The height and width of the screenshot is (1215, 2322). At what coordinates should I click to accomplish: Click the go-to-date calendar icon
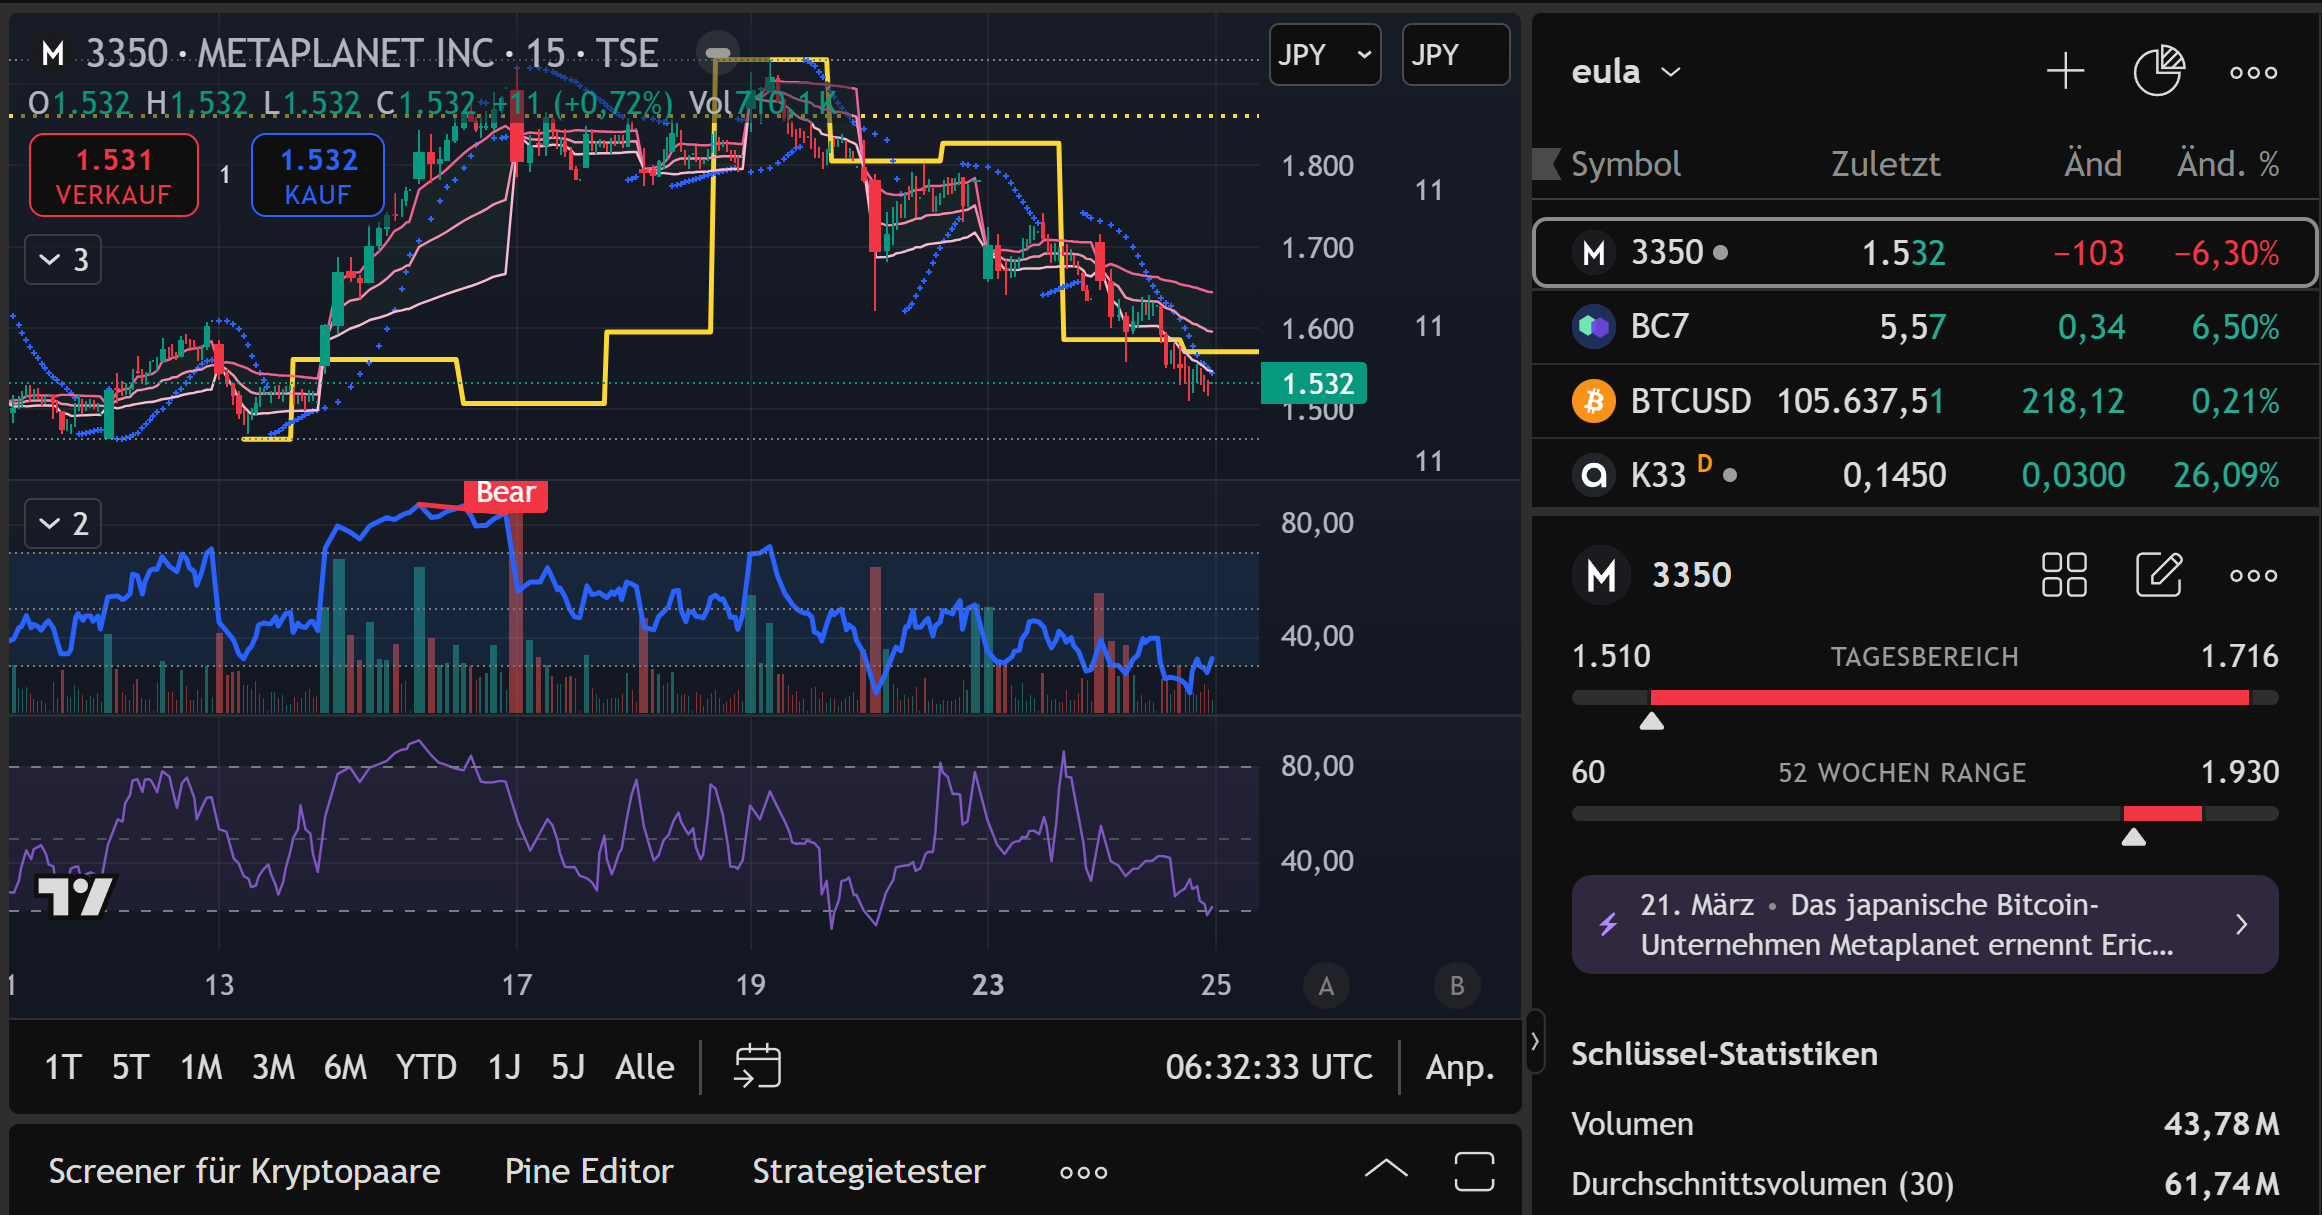tap(757, 1066)
